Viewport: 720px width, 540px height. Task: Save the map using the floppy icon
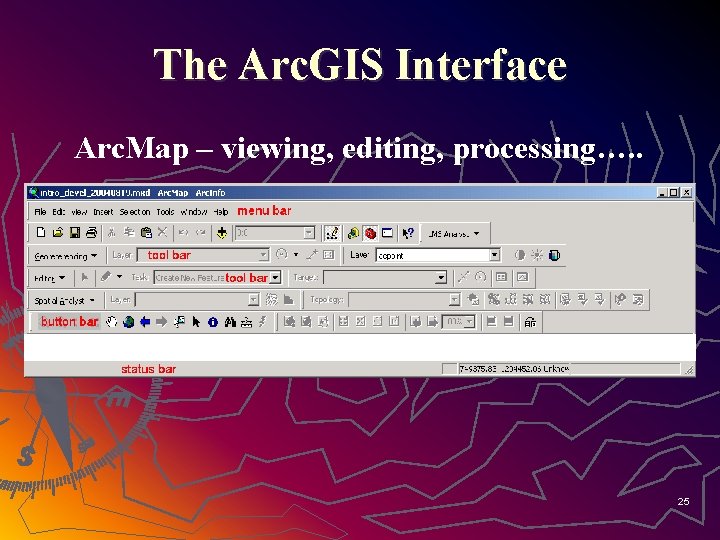(x=75, y=233)
